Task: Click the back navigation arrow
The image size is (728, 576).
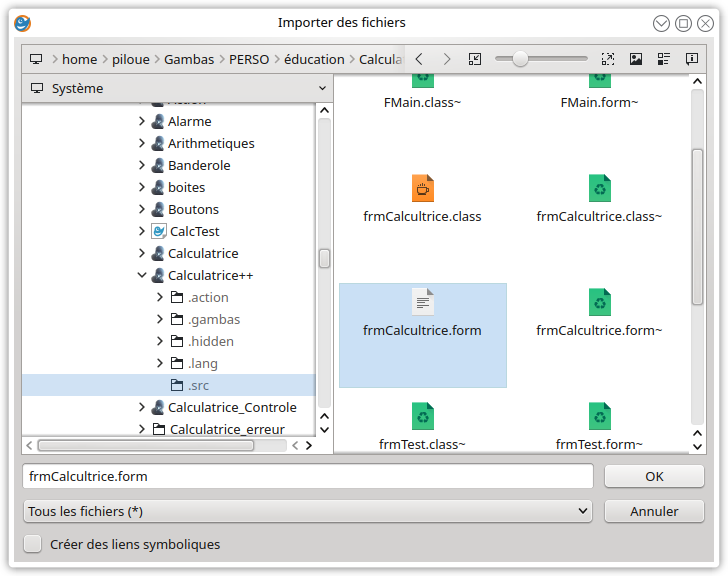Action: pyautogui.click(x=419, y=59)
